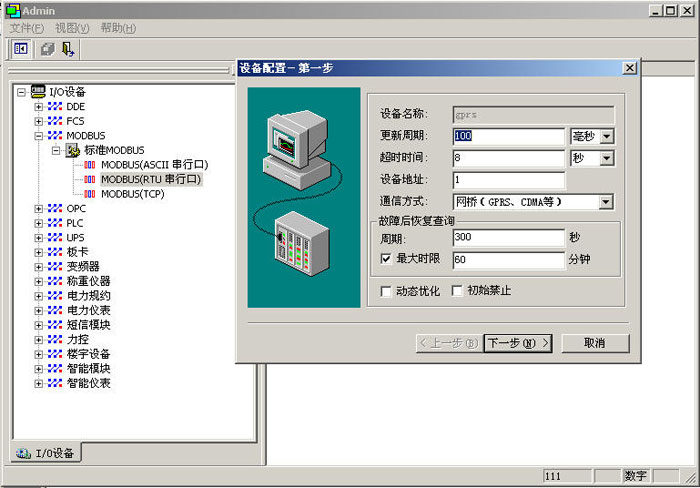The width and height of the screenshot is (700, 488).
Task: Click the exit door toolbar icon
Action: [67, 48]
